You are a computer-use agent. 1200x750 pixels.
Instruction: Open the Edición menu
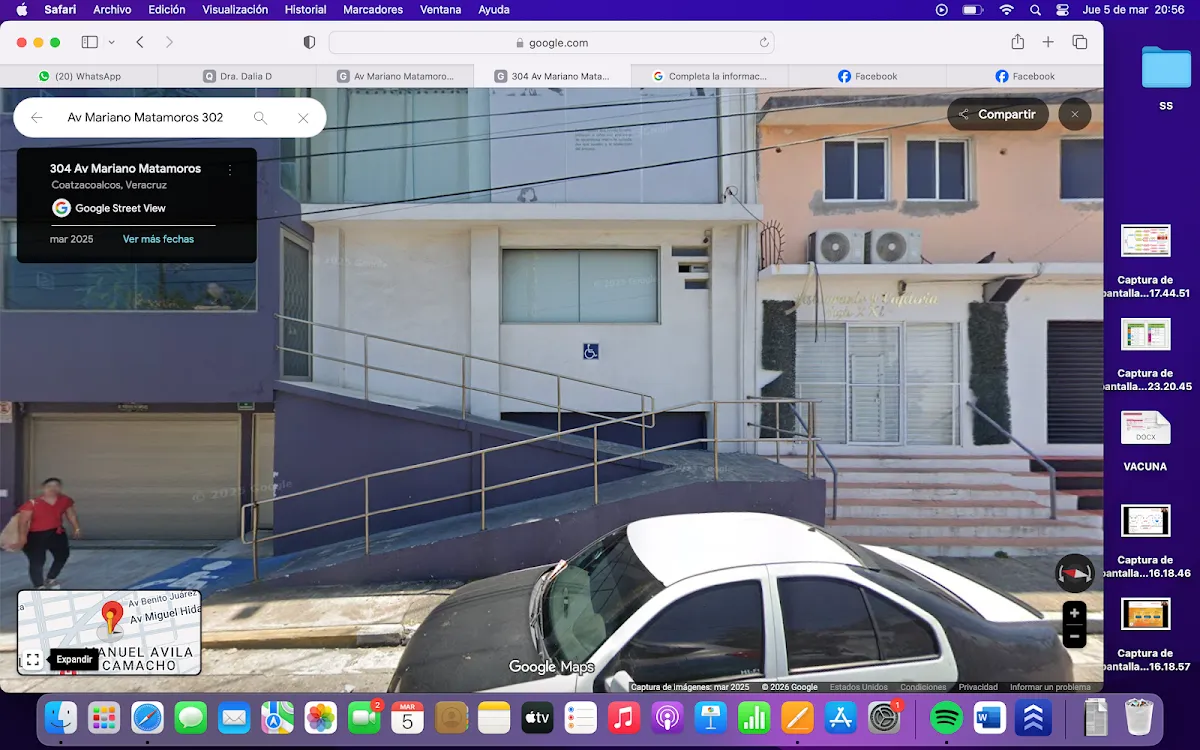[x=167, y=10]
